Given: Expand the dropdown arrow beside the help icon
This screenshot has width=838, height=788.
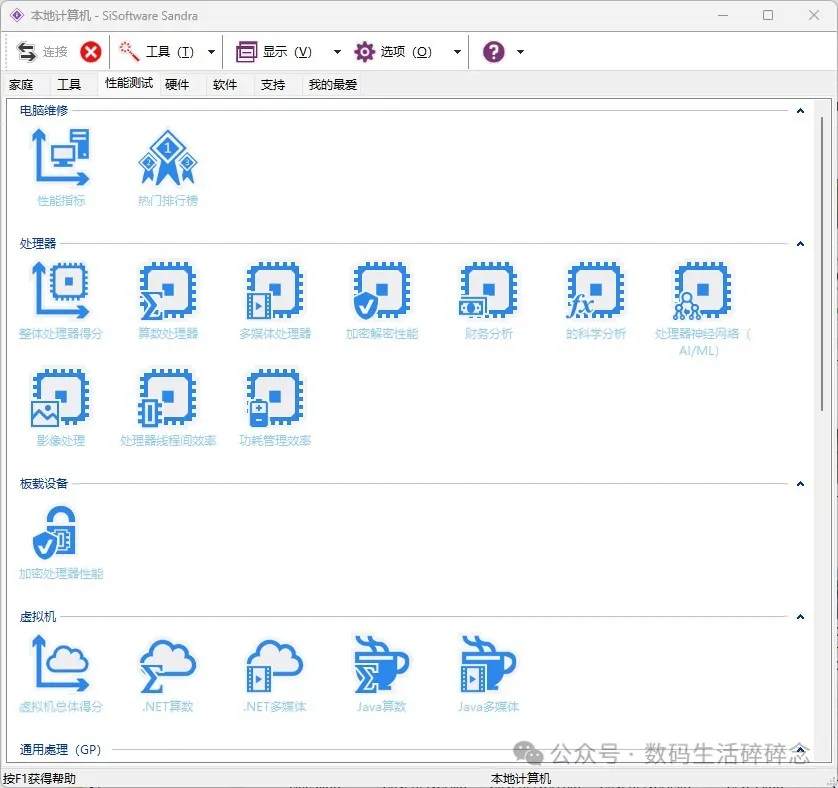Looking at the screenshot, I should coord(521,52).
